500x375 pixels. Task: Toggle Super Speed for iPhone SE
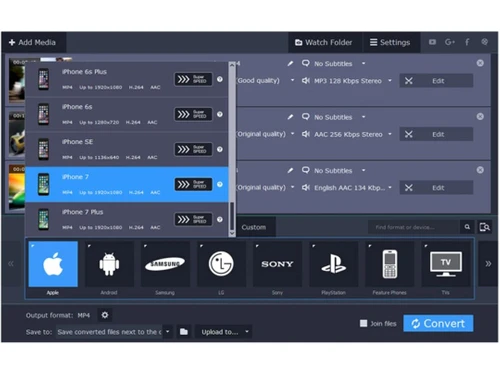193,149
